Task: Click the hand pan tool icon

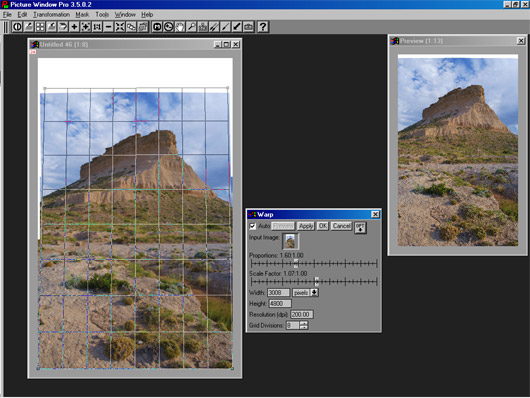Action: [x=180, y=27]
